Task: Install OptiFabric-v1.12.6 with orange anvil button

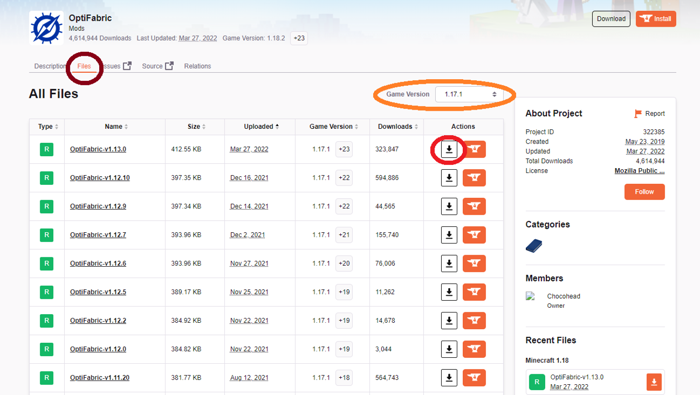Action: click(x=474, y=263)
